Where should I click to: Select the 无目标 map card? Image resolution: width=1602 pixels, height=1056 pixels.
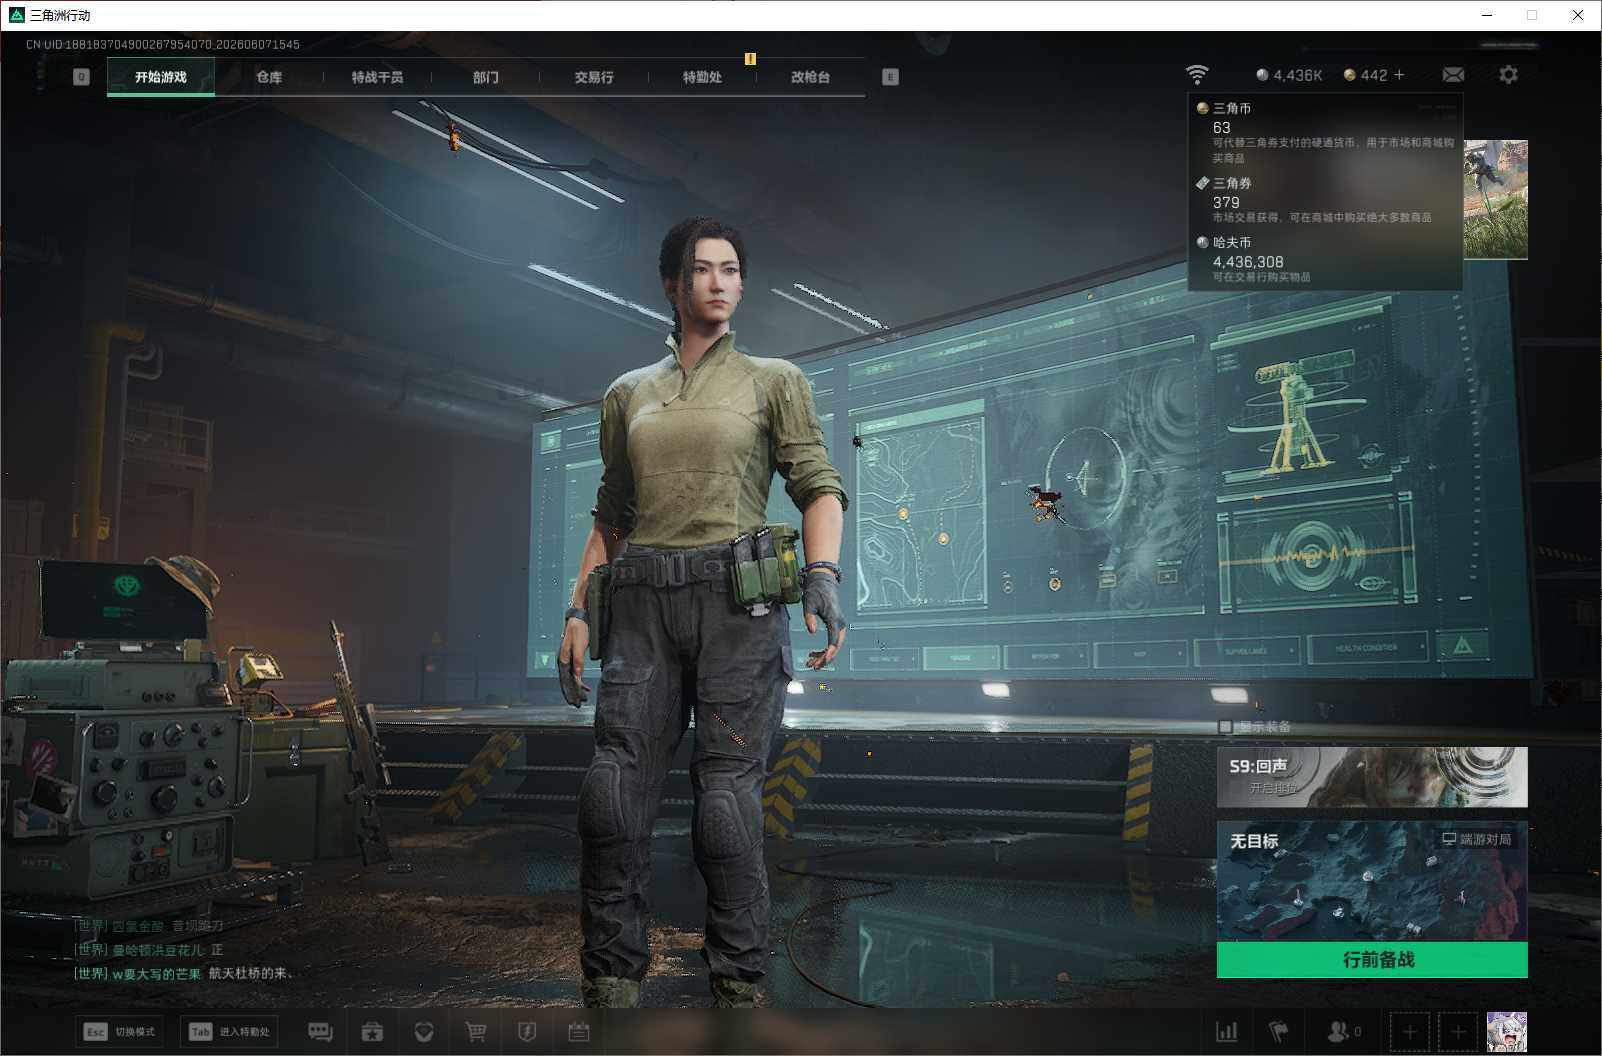[1372, 882]
